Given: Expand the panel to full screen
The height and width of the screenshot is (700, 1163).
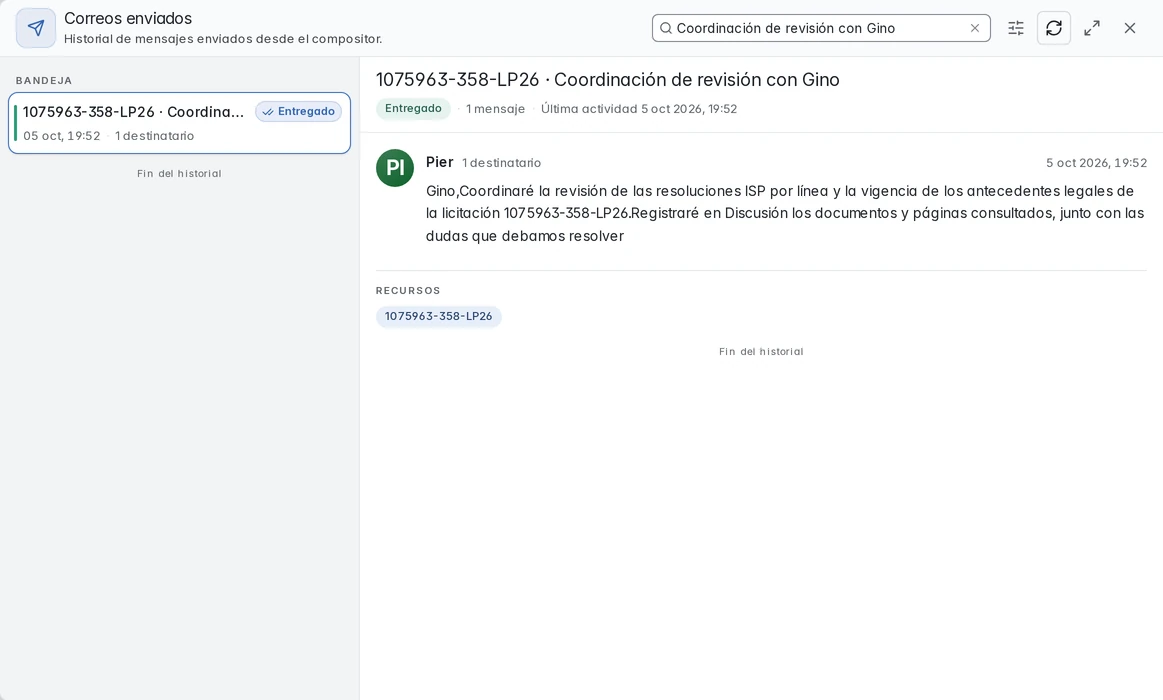Looking at the screenshot, I should pyautogui.click(x=1092, y=28).
